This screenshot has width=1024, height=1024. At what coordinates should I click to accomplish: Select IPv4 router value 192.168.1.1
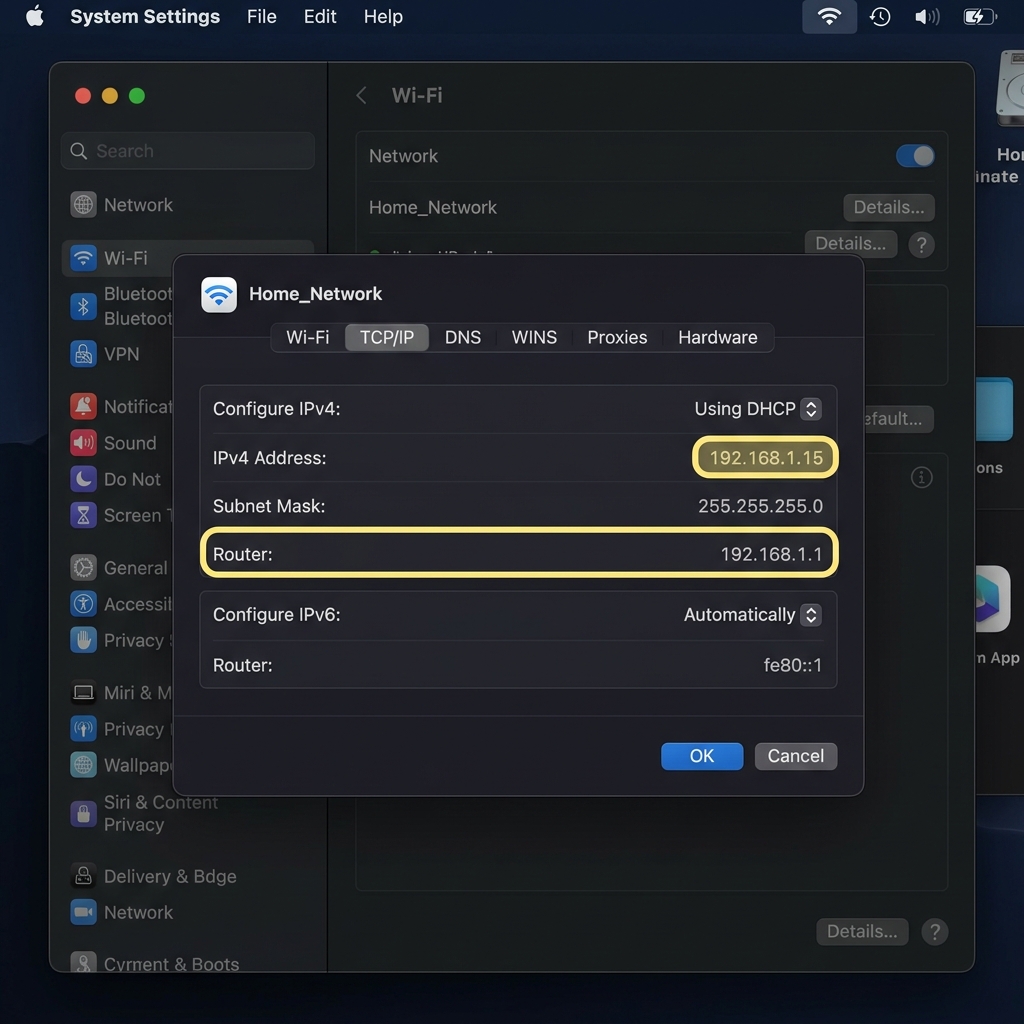771,554
